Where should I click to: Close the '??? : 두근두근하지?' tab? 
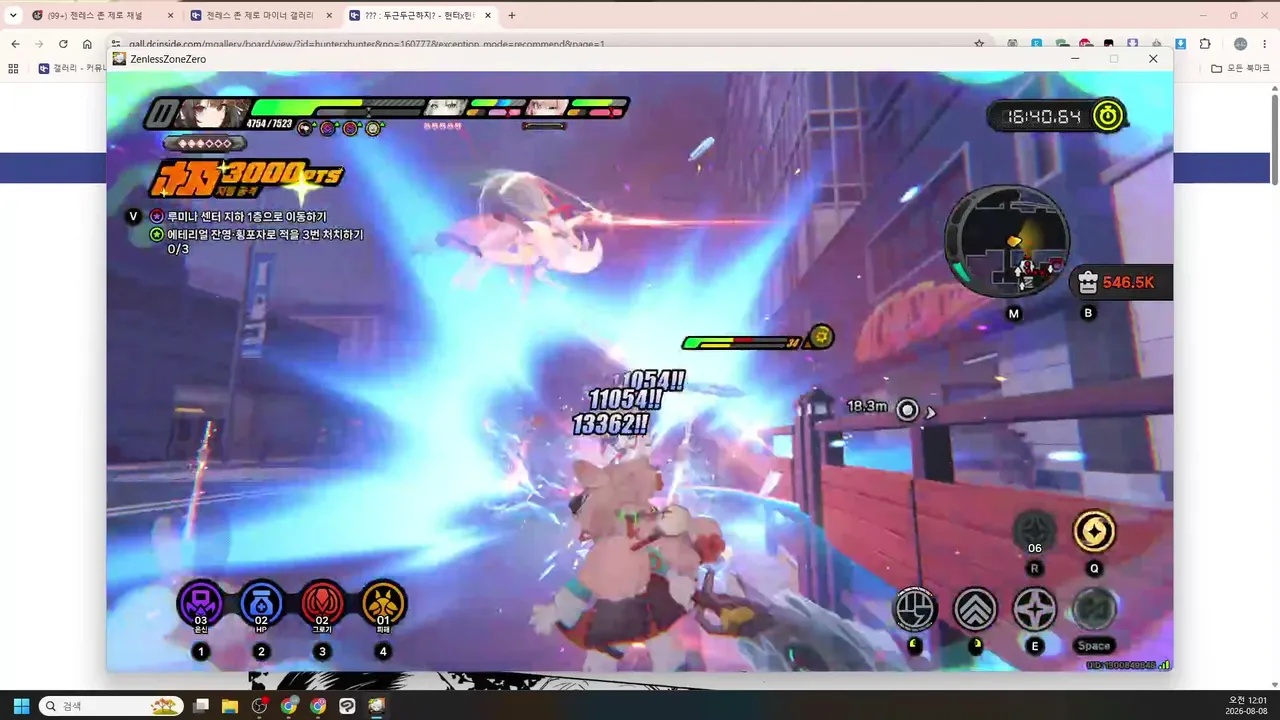point(488,16)
